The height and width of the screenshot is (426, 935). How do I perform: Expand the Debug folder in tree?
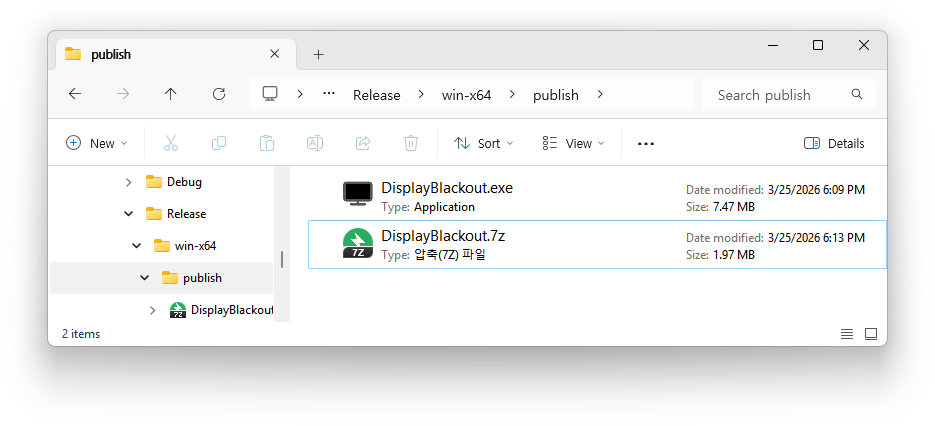pos(128,182)
